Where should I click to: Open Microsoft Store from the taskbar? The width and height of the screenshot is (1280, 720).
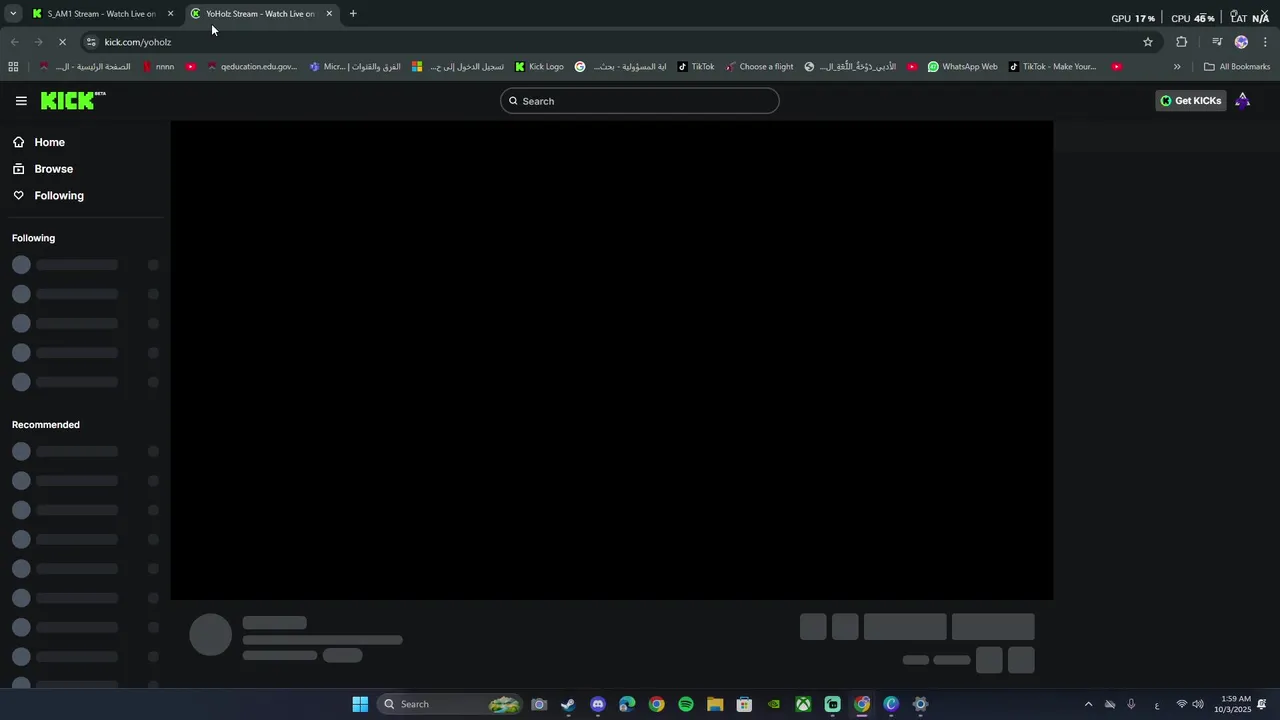(744, 704)
